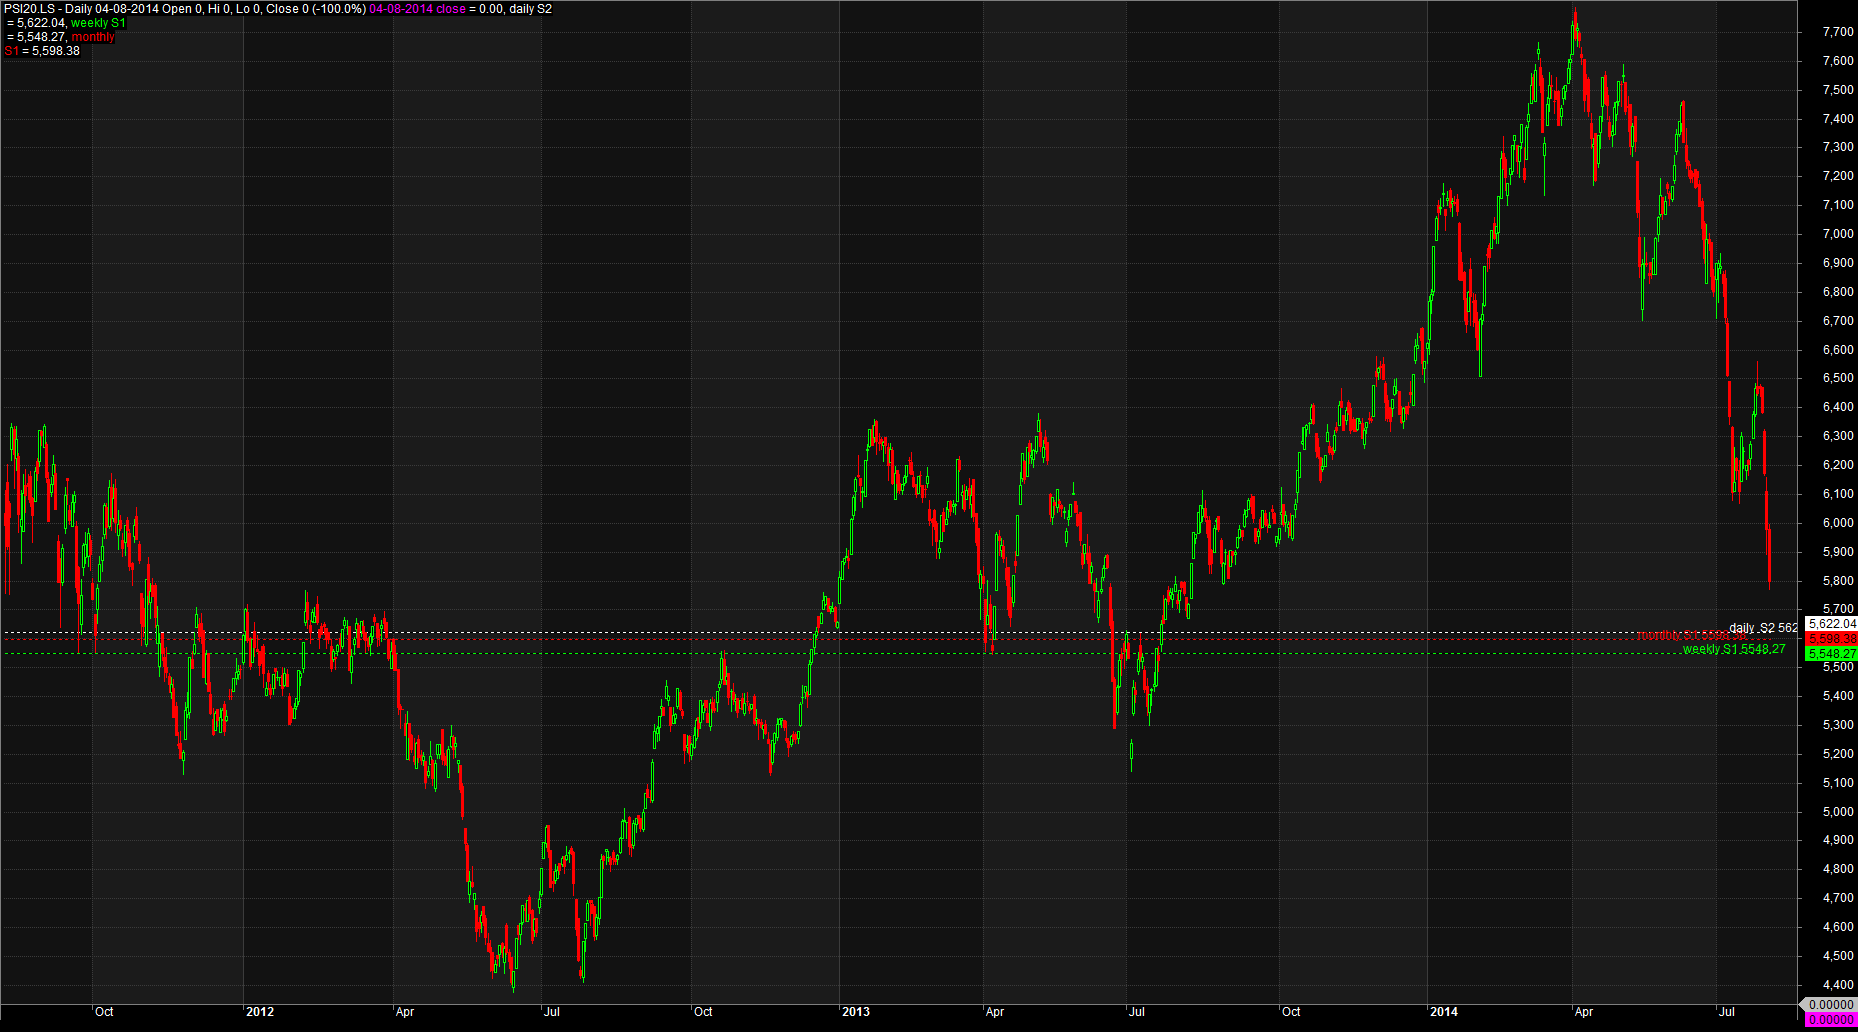Click the Oct label preceding 2012
This screenshot has height=1032, width=1858.
[x=104, y=1012]
